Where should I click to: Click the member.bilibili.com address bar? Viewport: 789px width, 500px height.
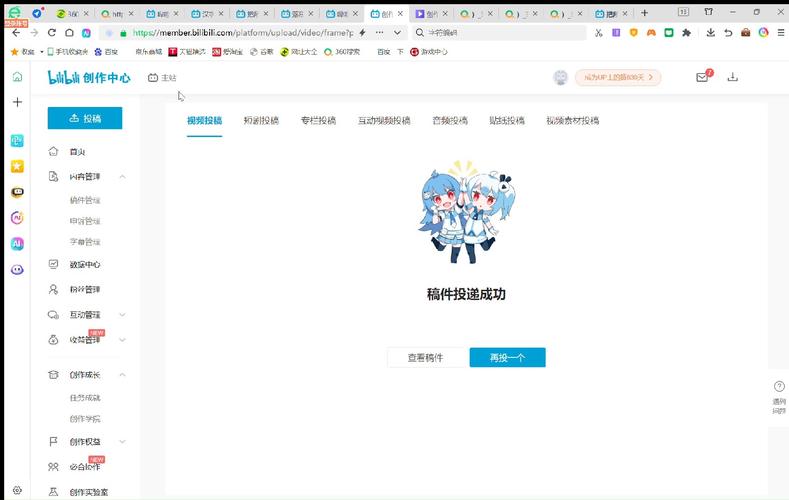coord(243,33)
